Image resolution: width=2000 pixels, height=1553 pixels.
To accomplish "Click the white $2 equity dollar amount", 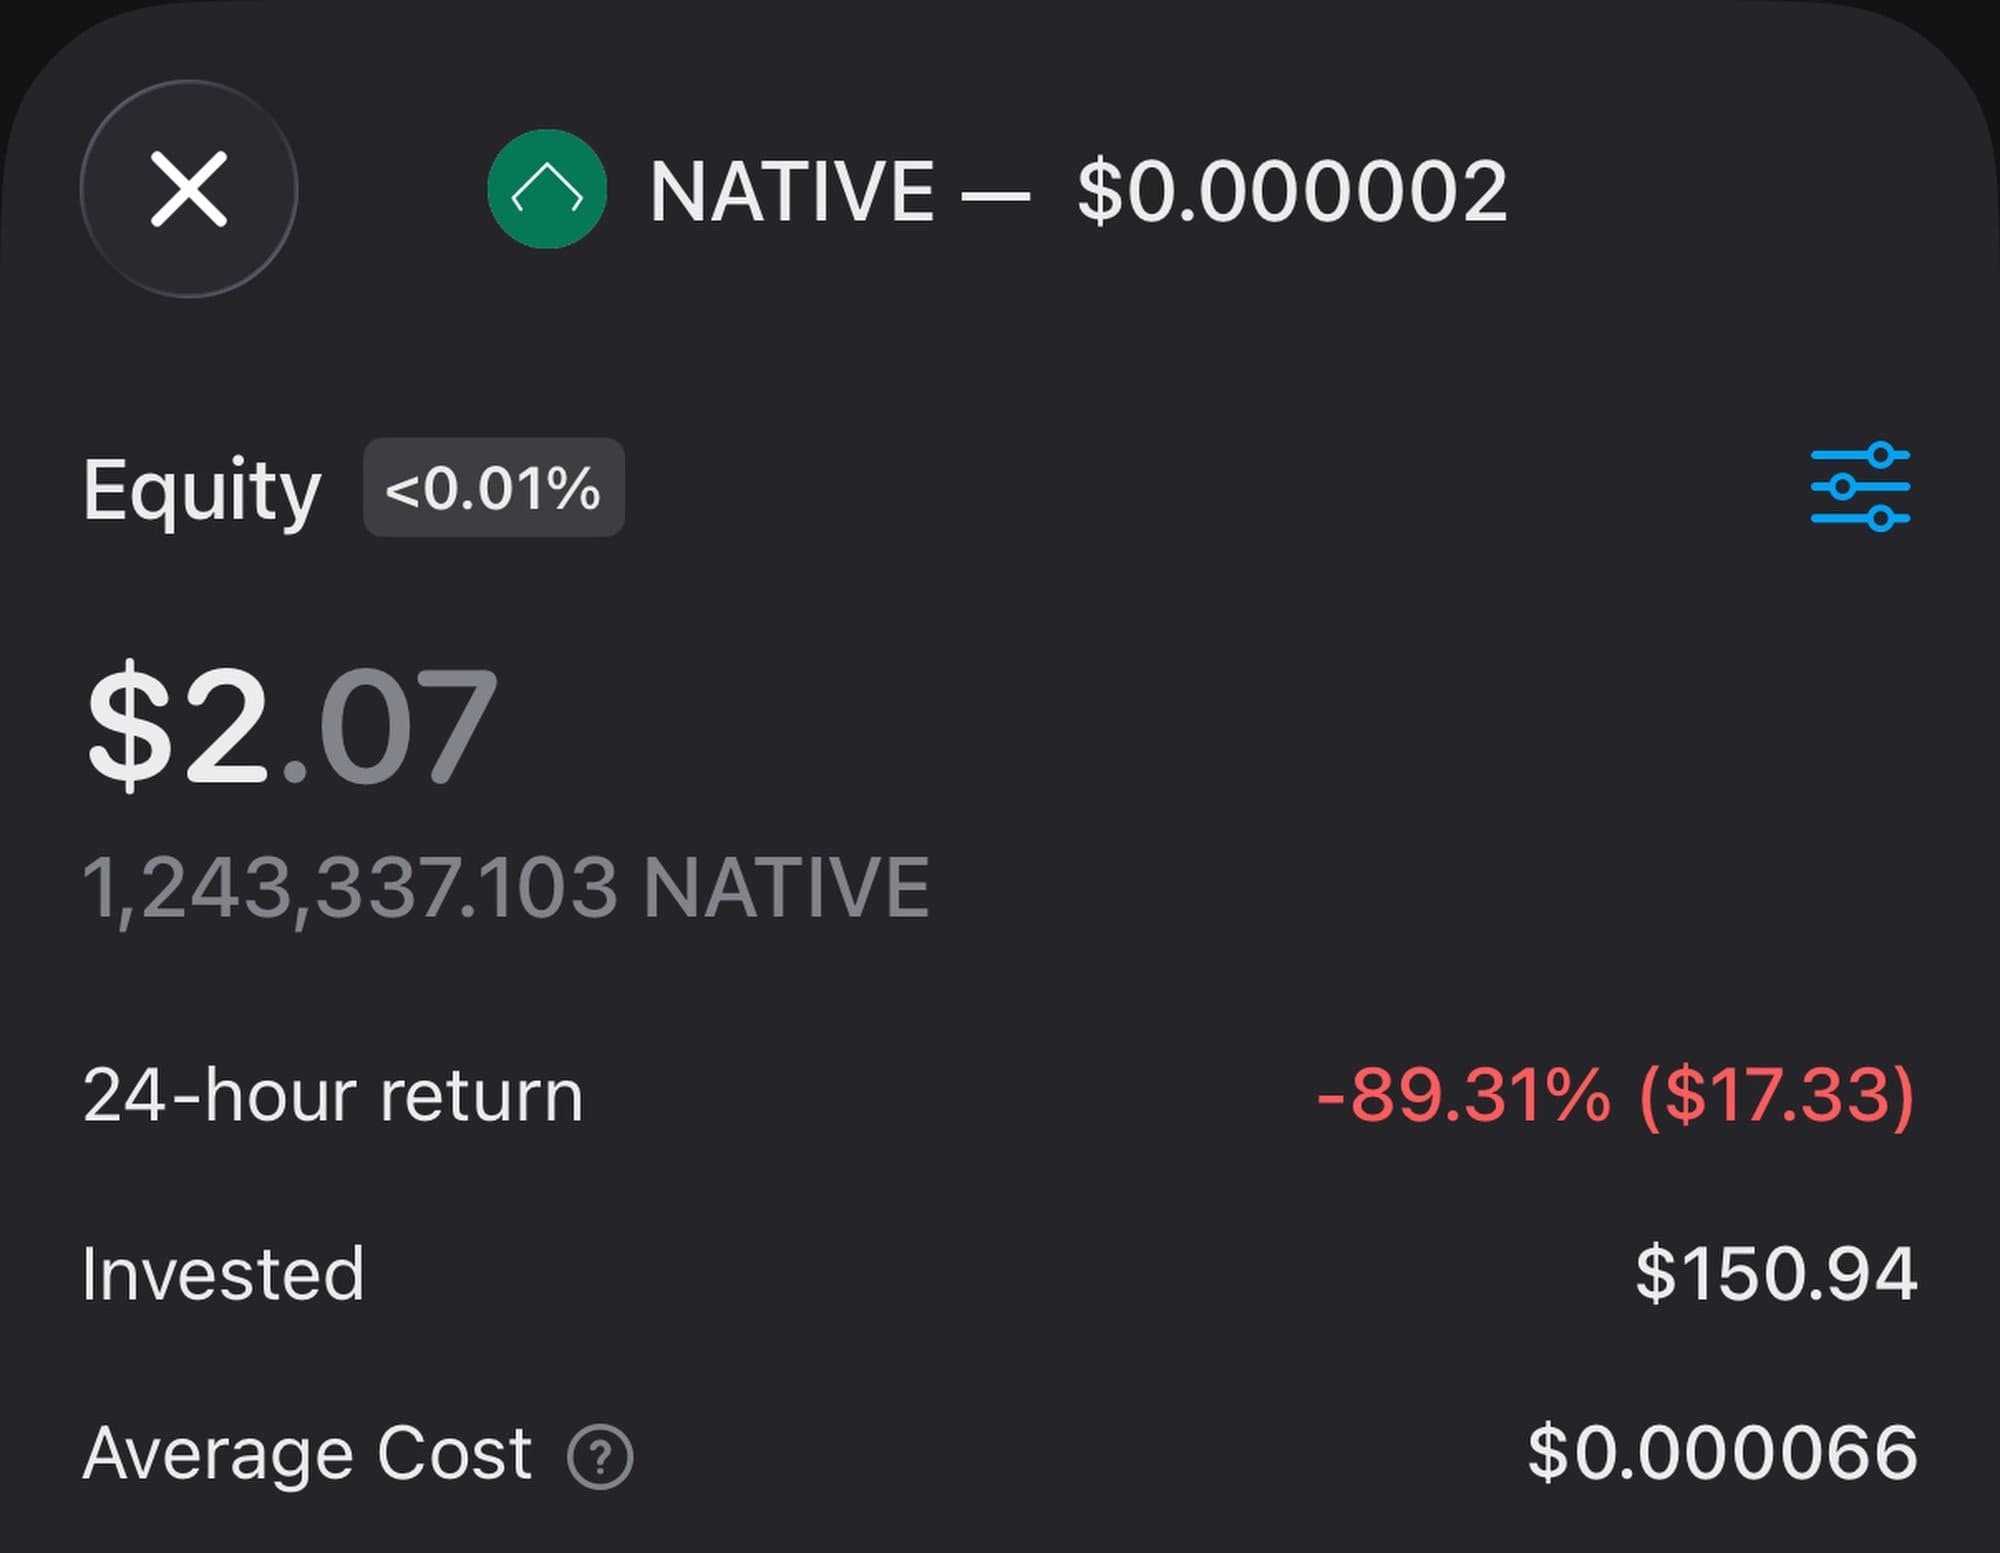I will [178, 724].
